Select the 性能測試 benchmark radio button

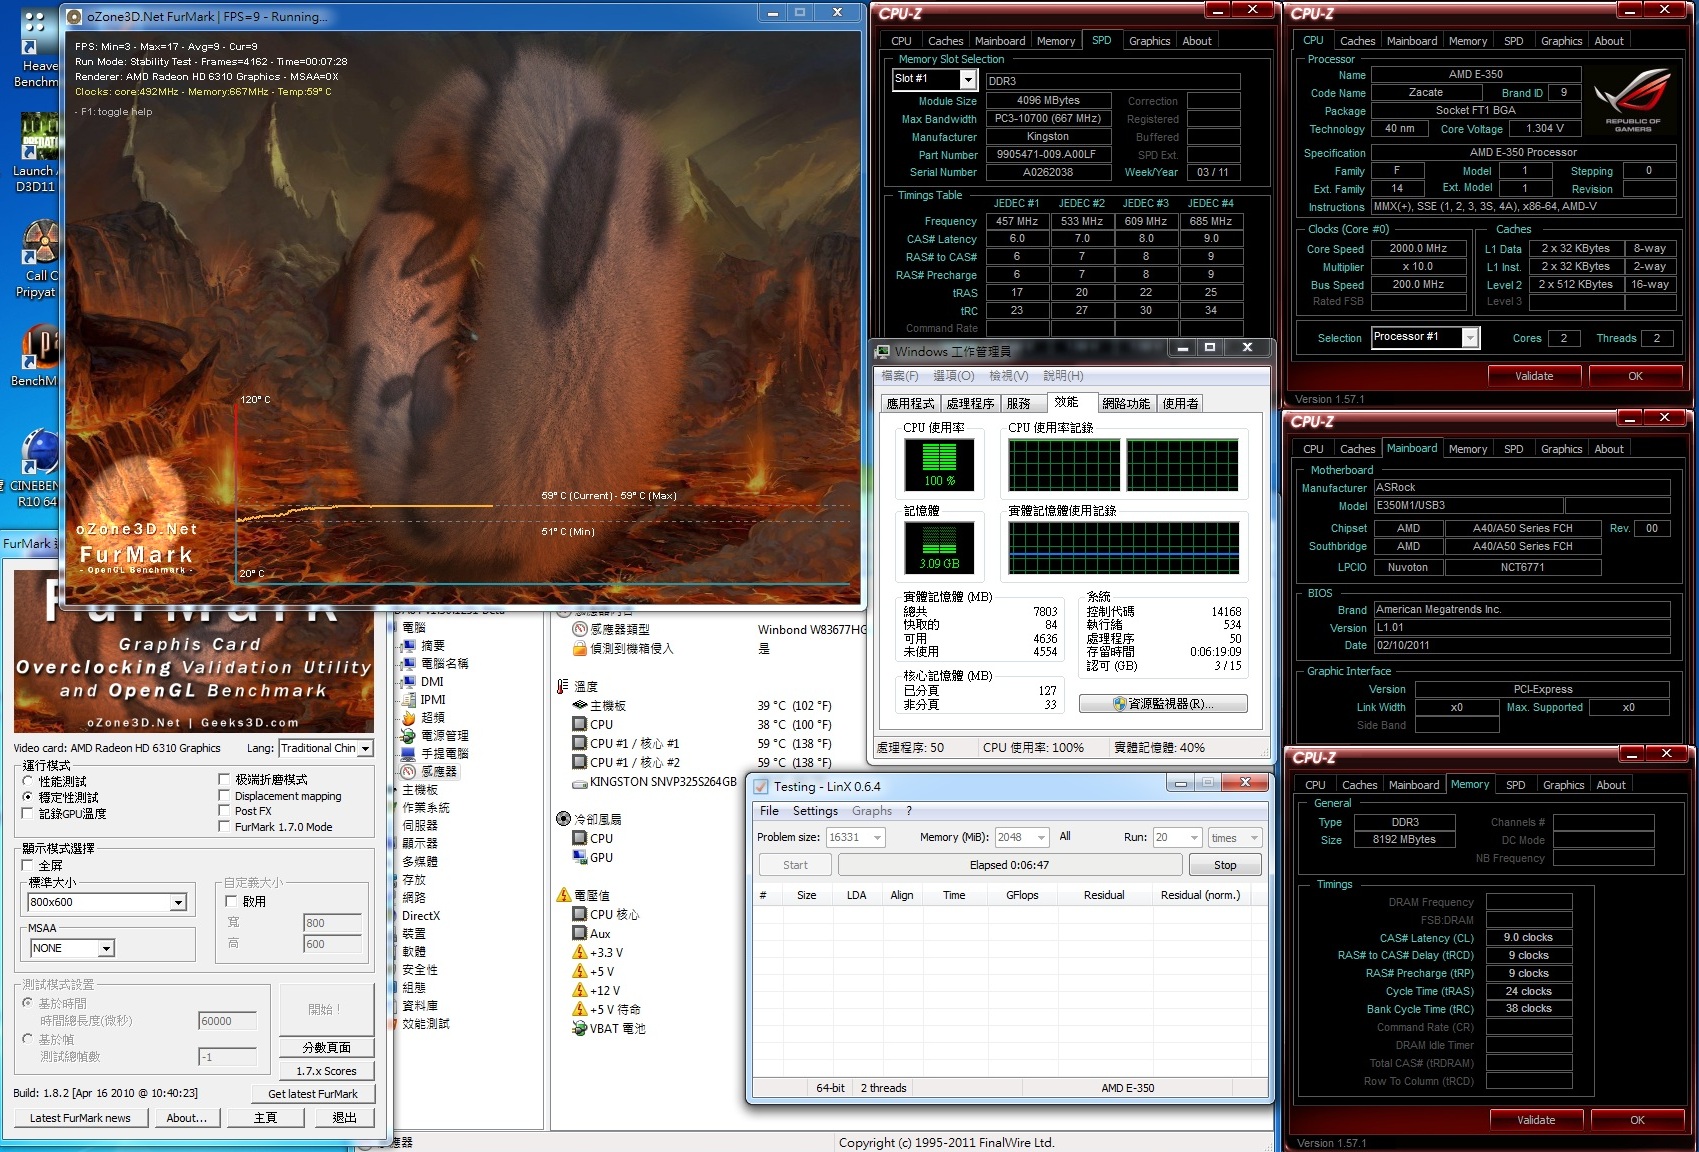[28, 781]
